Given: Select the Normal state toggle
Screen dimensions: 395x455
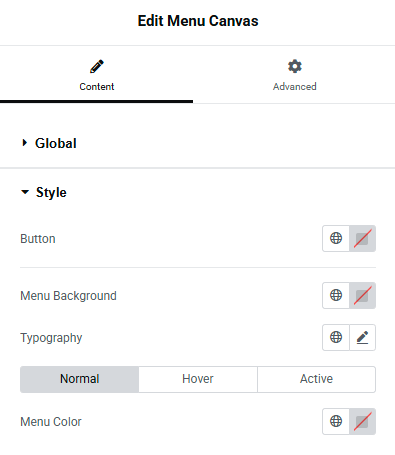Looking at the screenshot, I should coord(79,379).
